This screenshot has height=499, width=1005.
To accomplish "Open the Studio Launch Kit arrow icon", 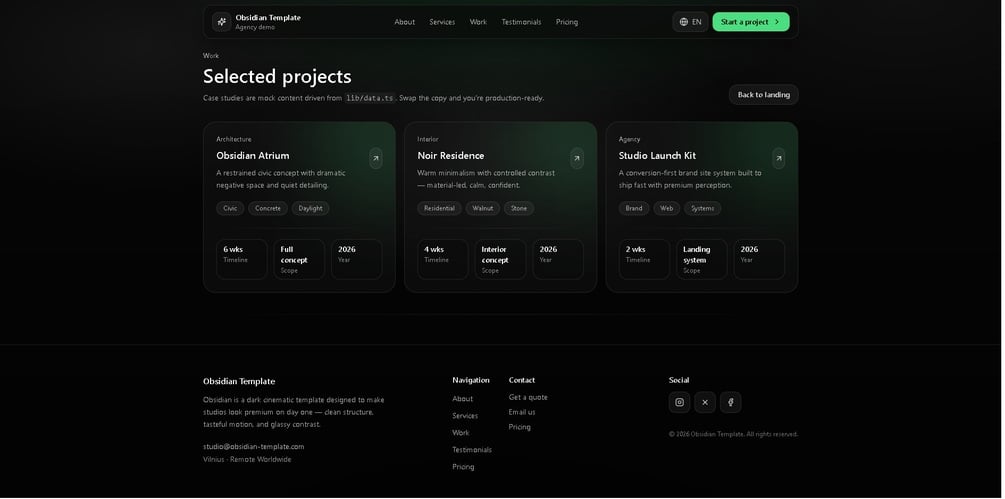I will [x=779, y=158].
